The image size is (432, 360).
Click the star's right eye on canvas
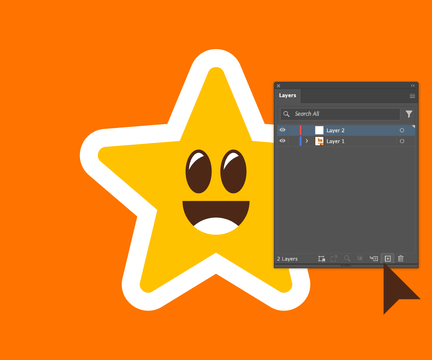point(233,171)
